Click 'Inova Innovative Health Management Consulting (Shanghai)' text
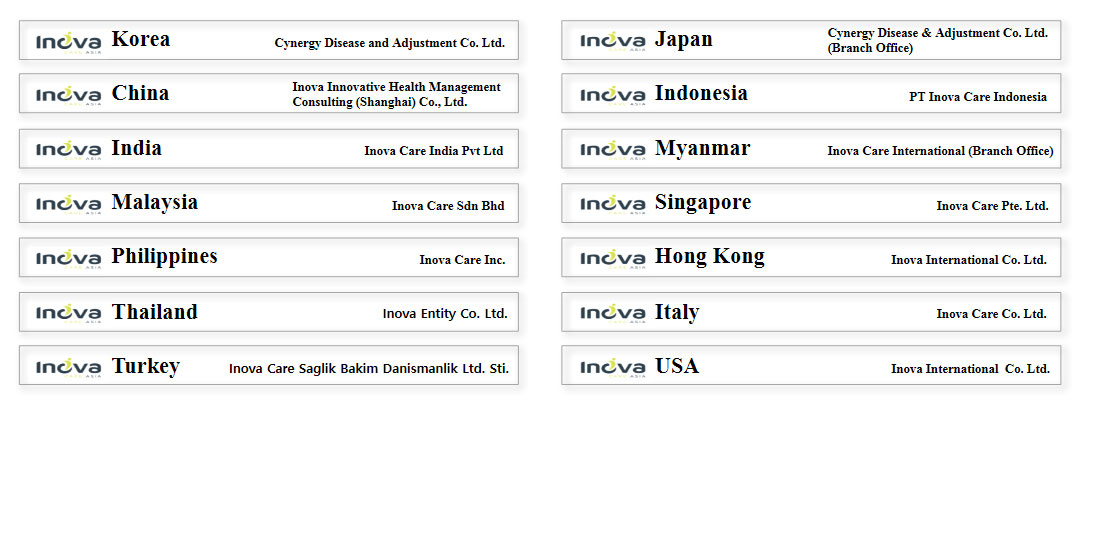The width and height of the screenshot is (1094, 537). click(x=396, y=95)
